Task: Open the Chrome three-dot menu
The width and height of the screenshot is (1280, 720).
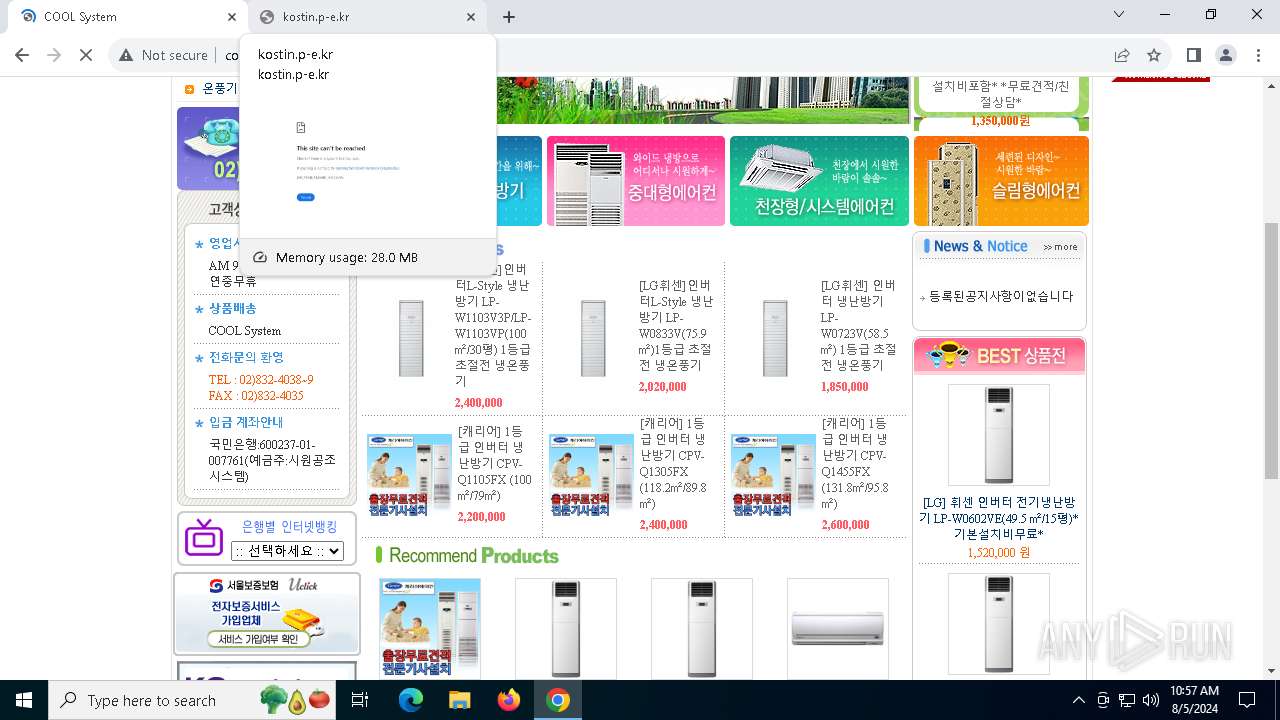Action: tap(1258, 55)
